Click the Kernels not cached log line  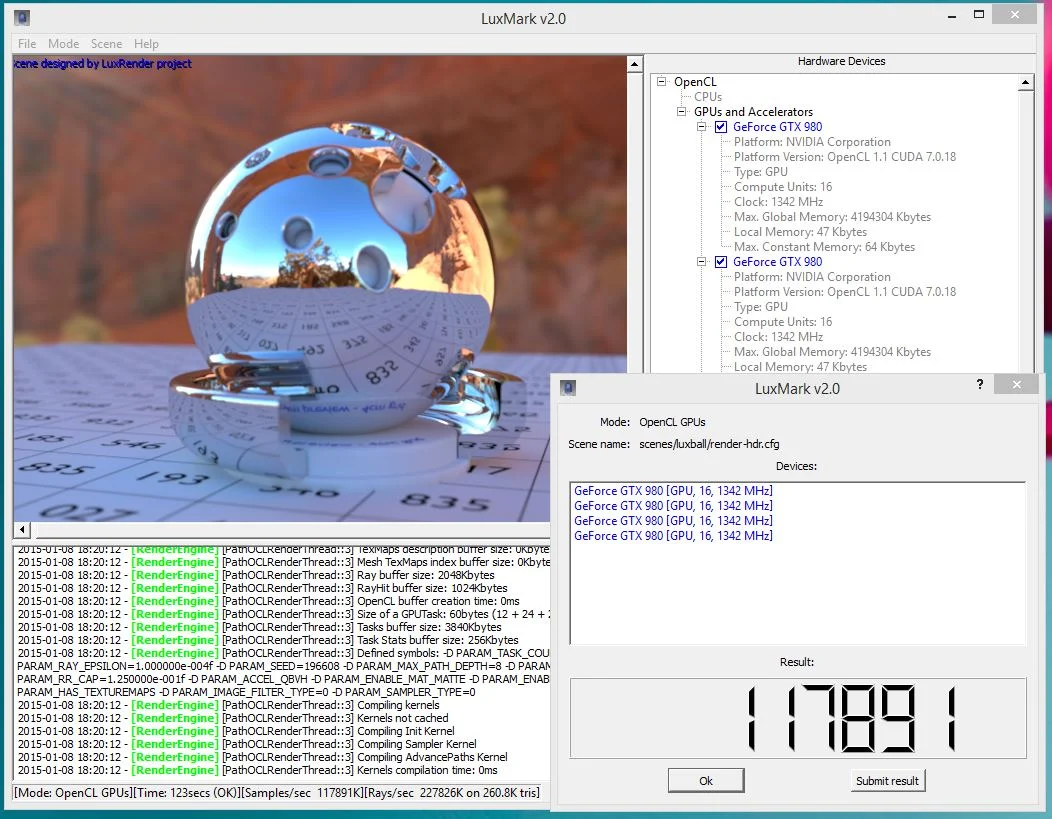click(x=233, y=718)
